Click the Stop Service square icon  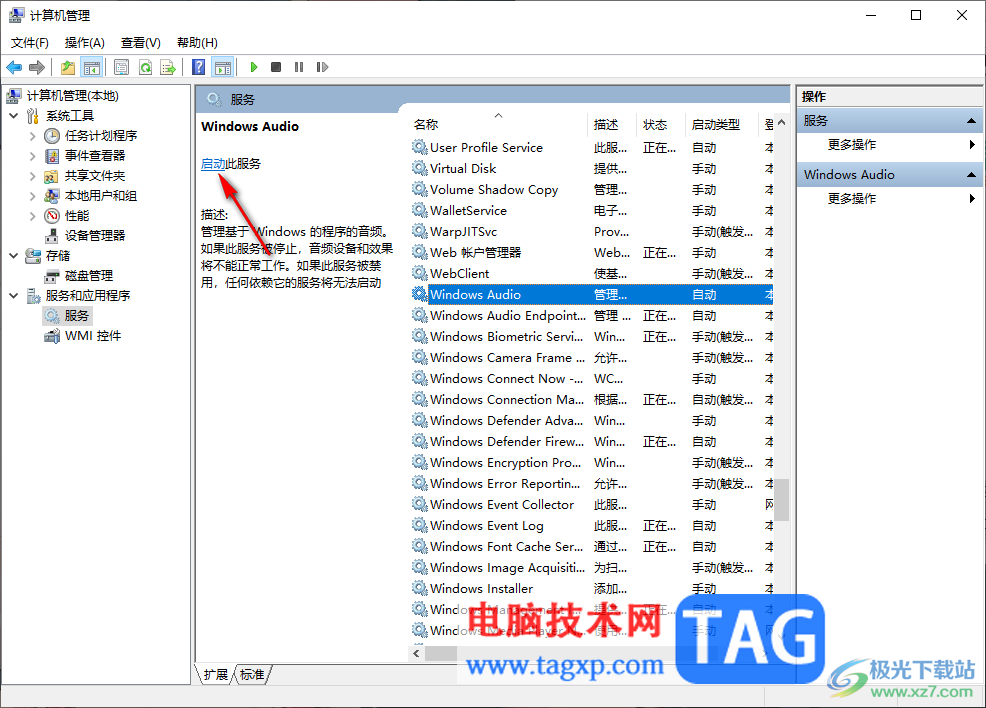[x=276, y=67]
